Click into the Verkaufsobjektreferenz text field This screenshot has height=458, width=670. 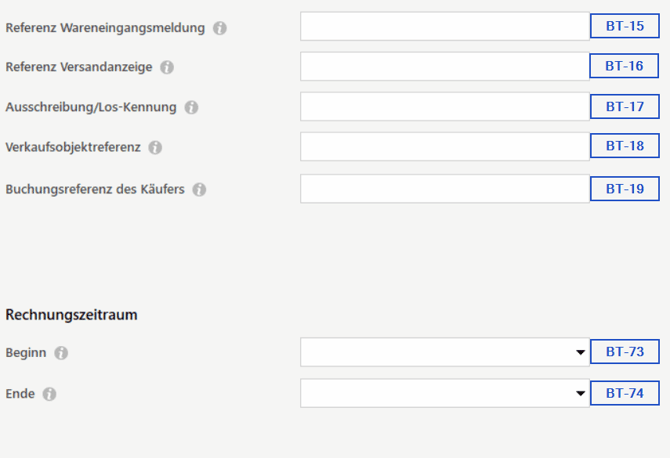pos(445,147)
